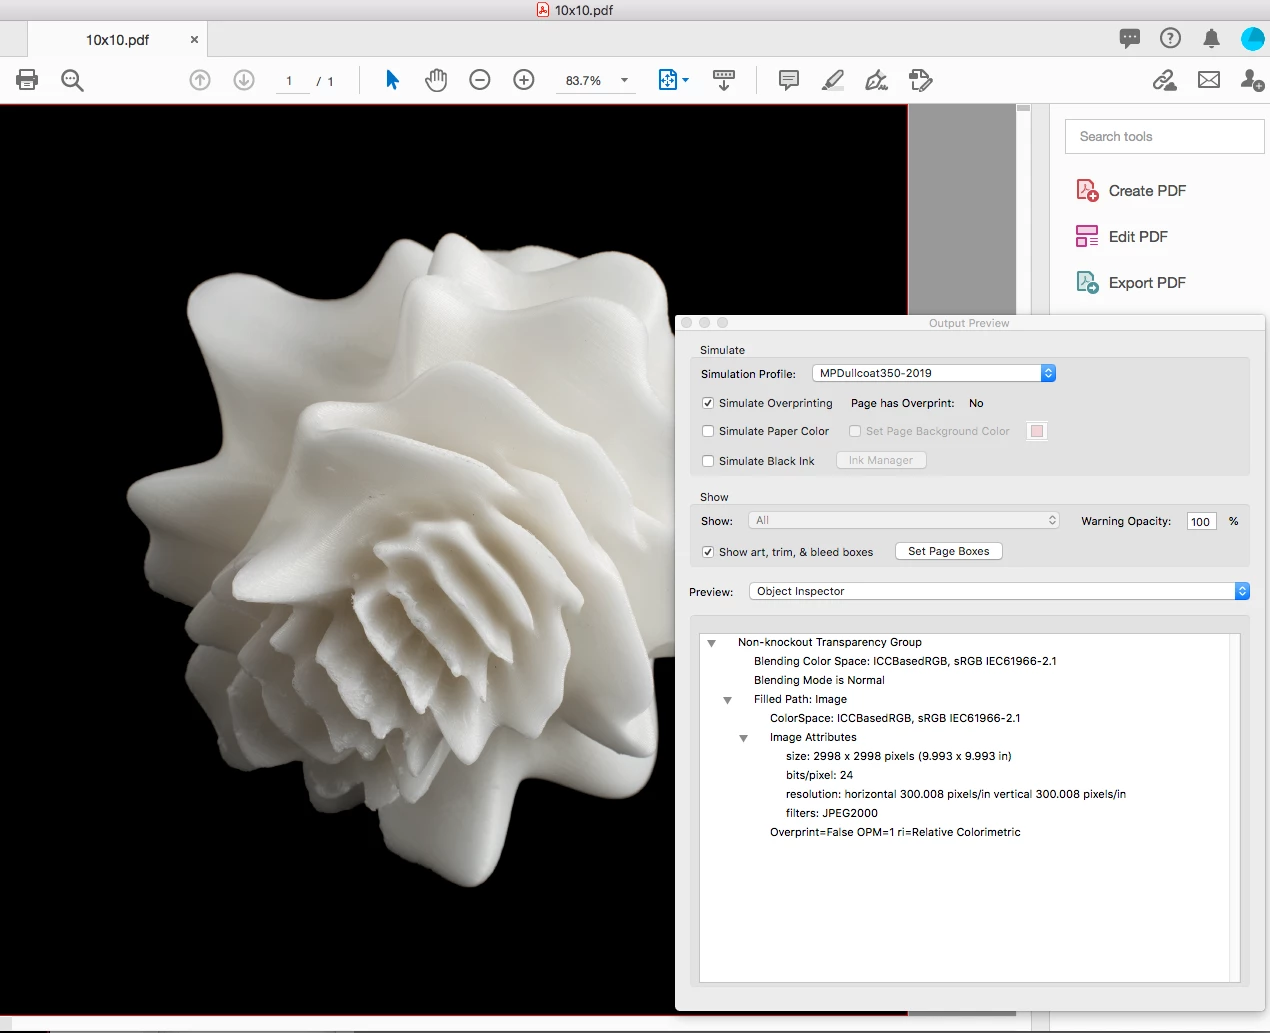Image resolution: width=1270 pixels, height=1033 pixels.
Task: Open the Preview Object Inspector dropdown
Action: click(x=999, y=591)
